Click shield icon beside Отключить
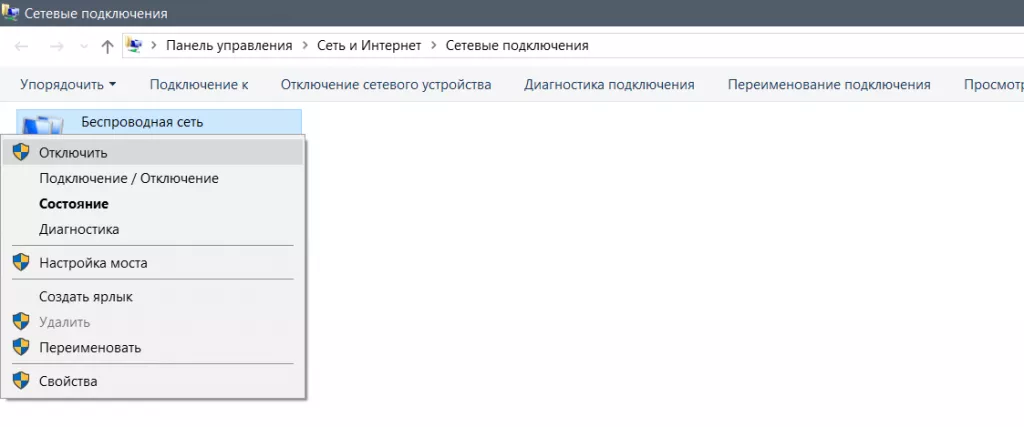The height and width of the screenshot is (427, 1024). coord(21,152)
